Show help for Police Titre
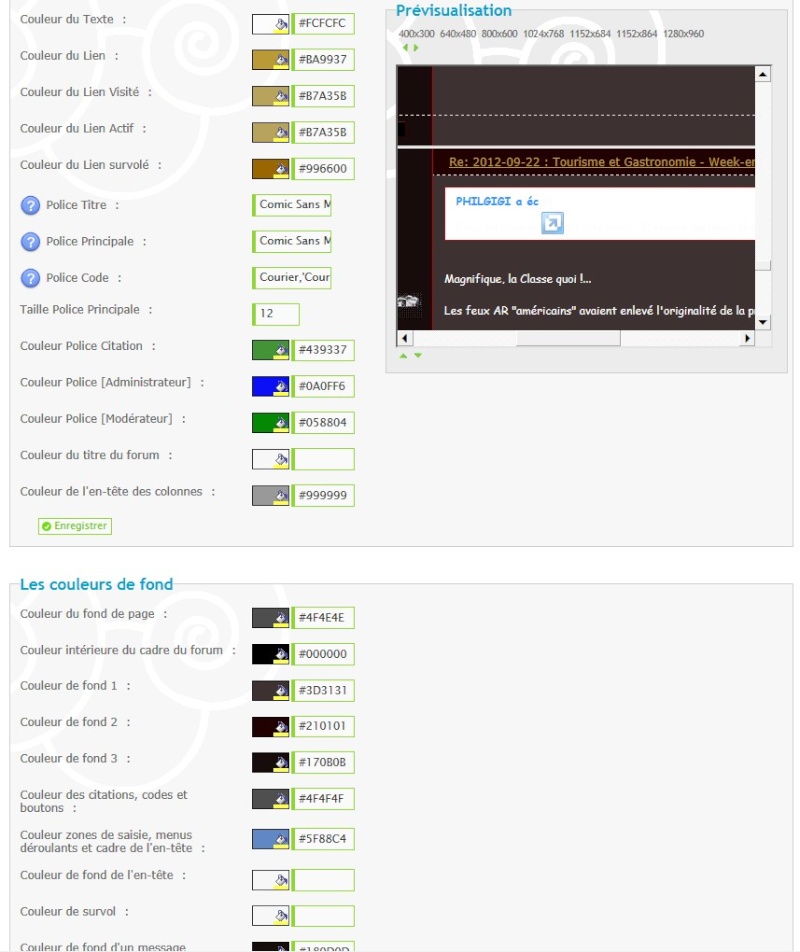The height and width of the screenshot is (952, 800). (30, 206)
